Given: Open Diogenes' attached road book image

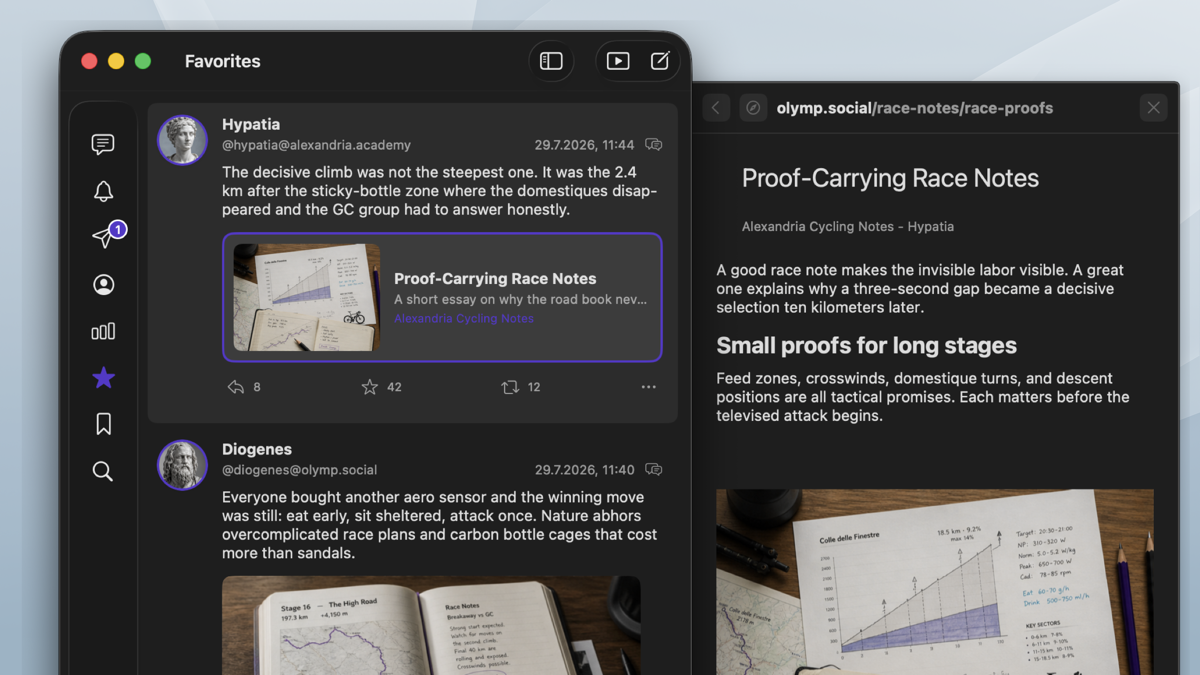Looking at the screenshot, I should click(431, 625).
